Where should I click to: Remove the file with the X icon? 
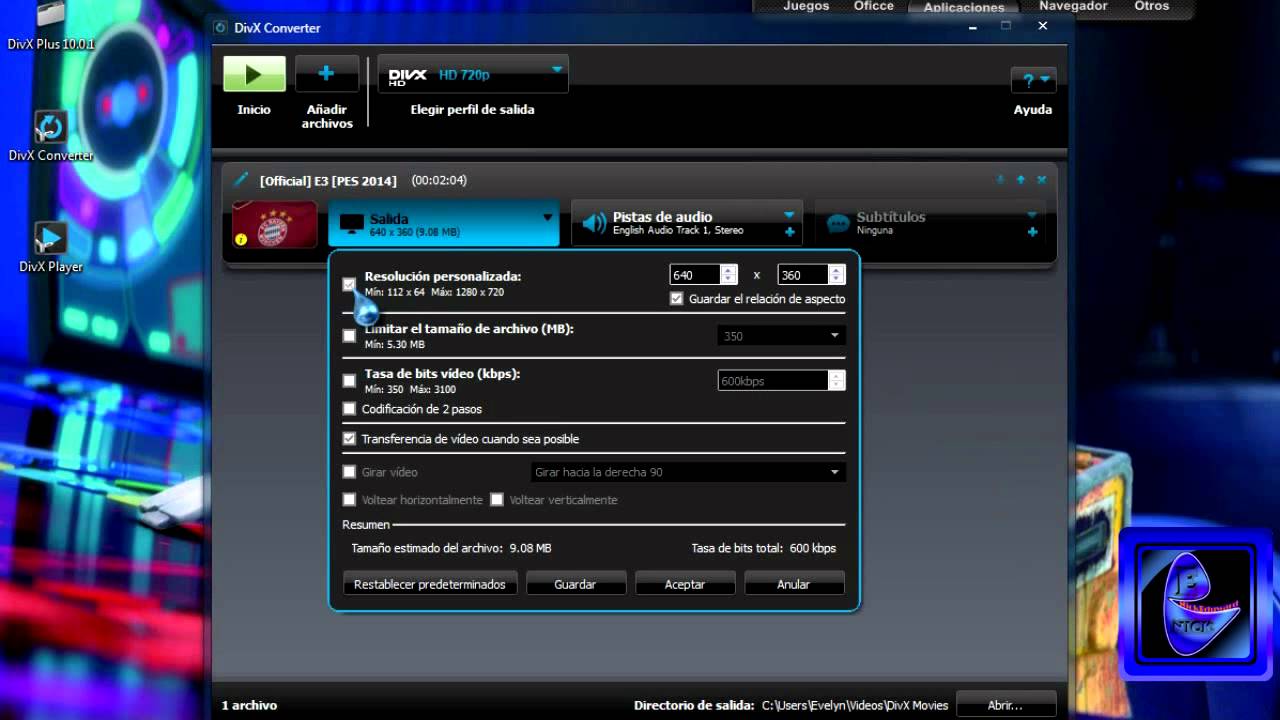point(1041,180)
